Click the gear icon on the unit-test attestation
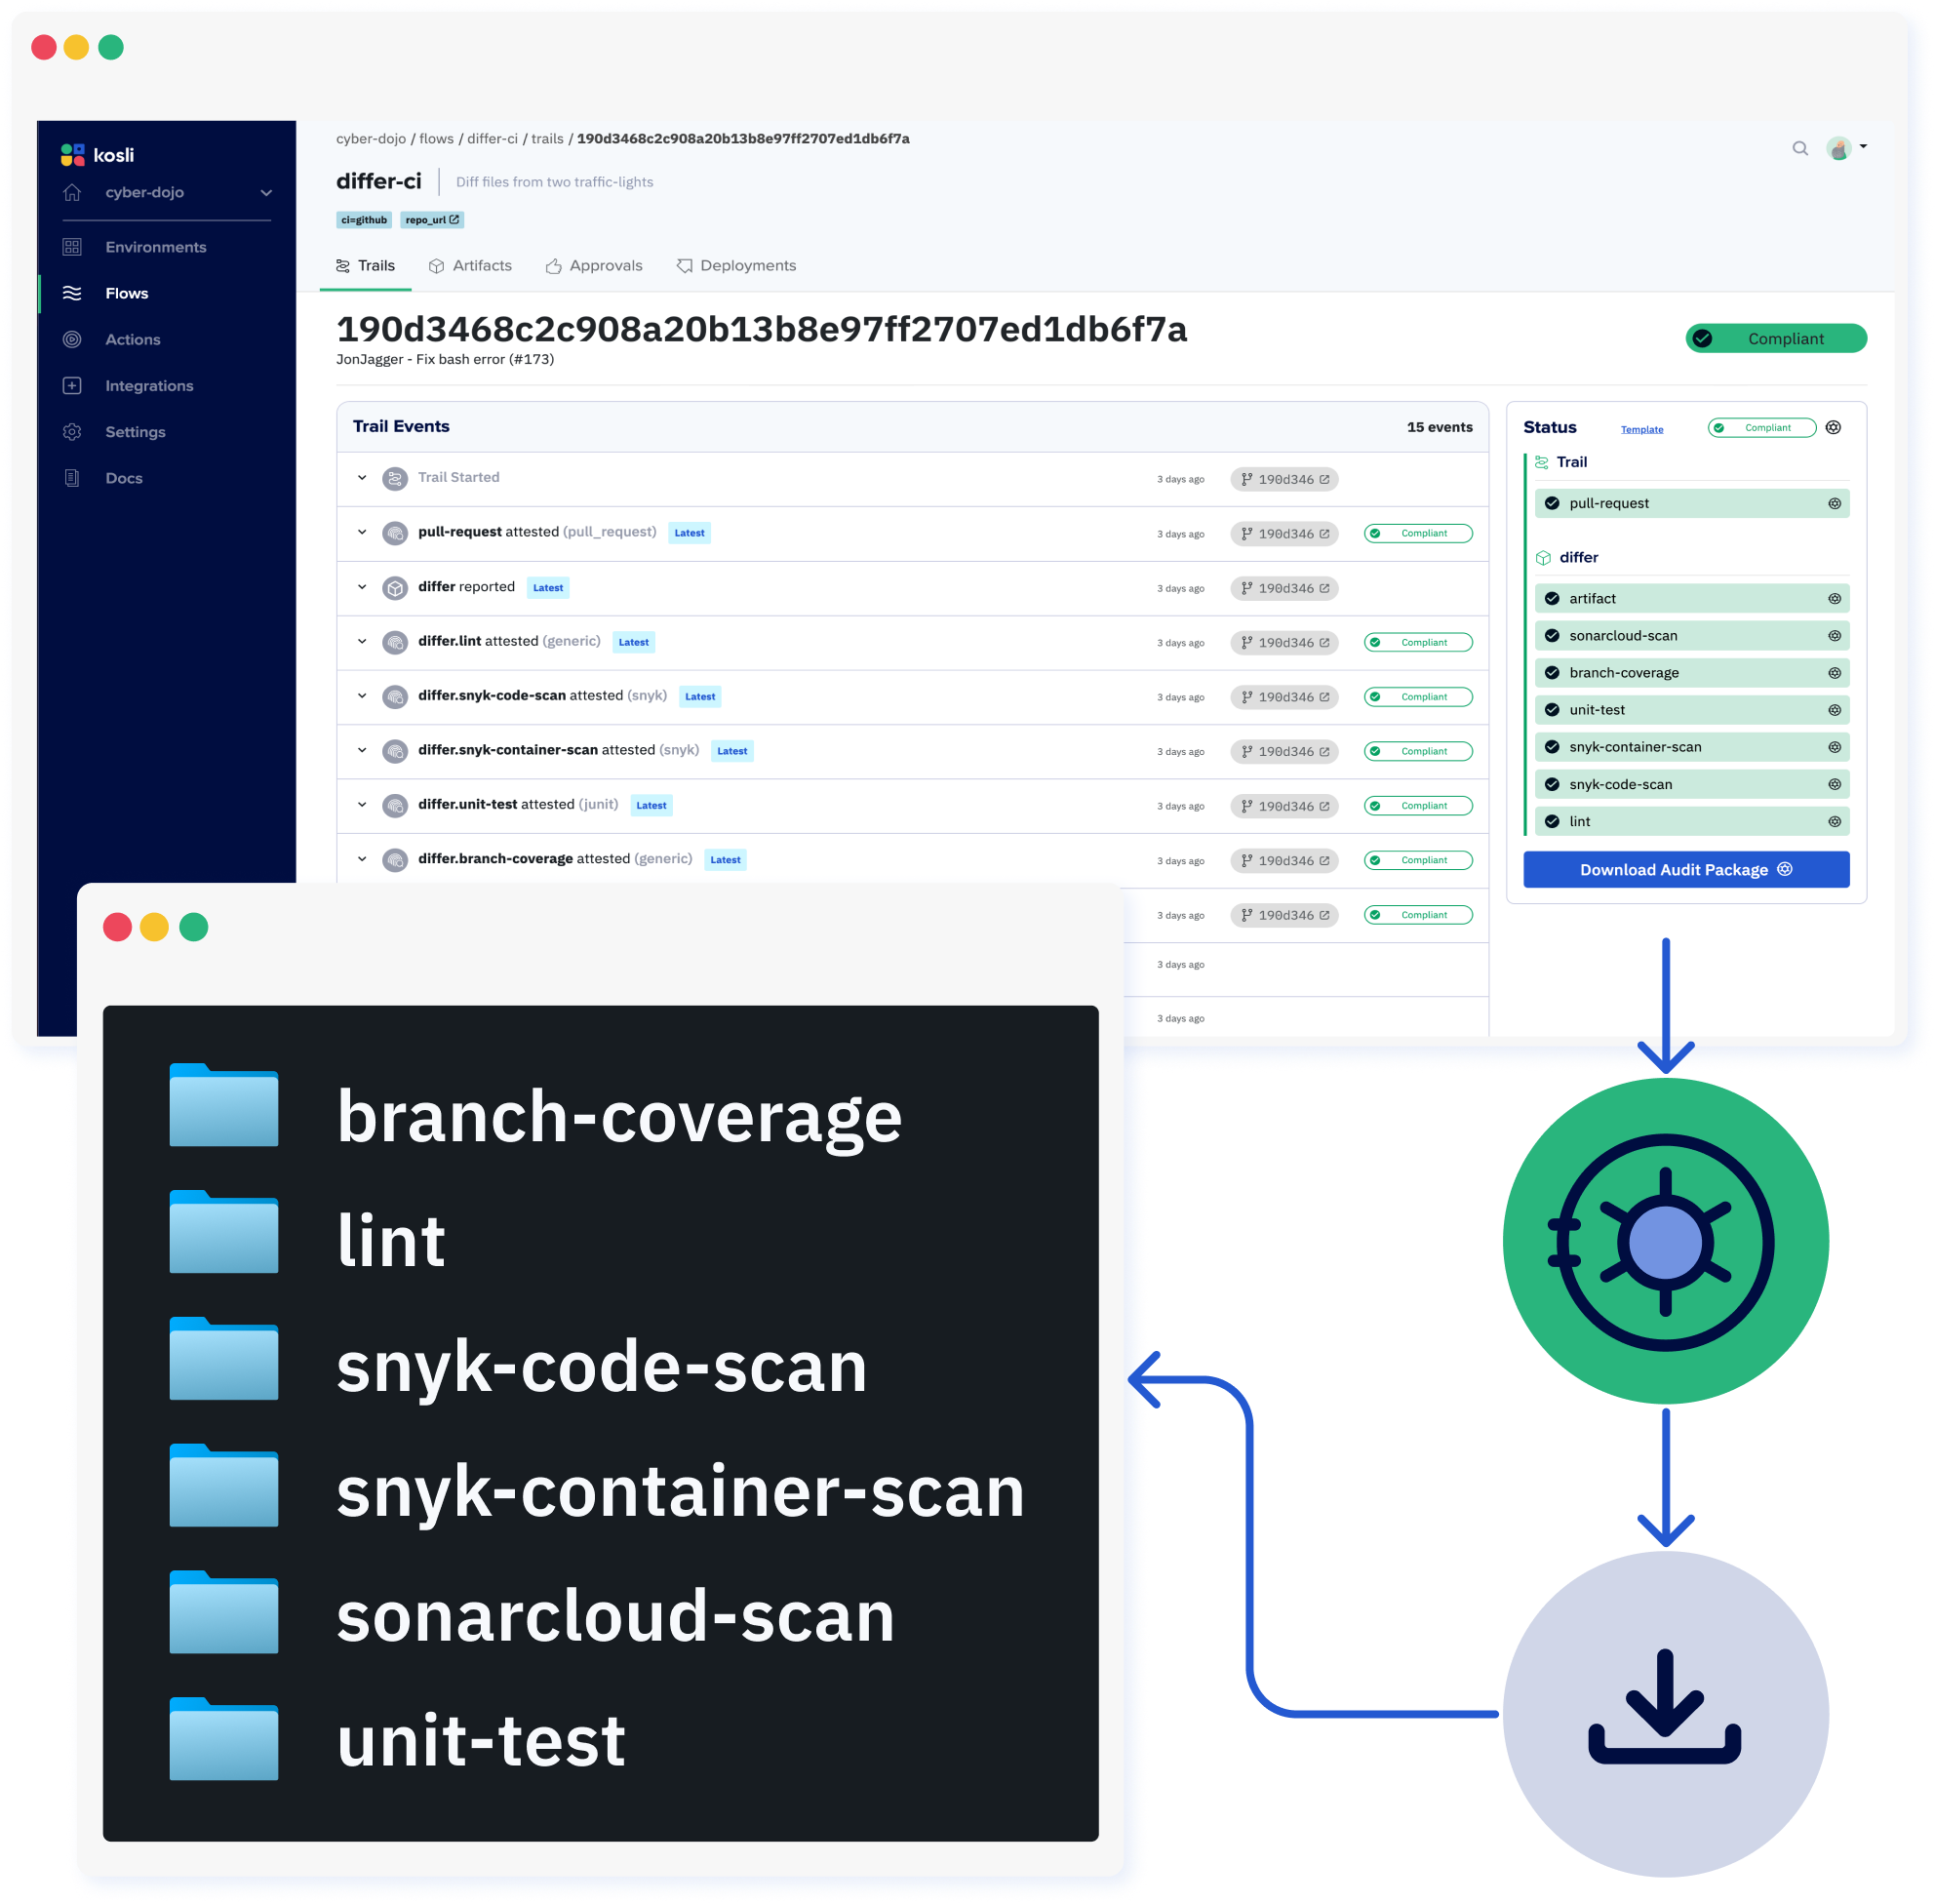Image resolution: width=1935 pixels, height=1904 pixels. click(1835, 710)
